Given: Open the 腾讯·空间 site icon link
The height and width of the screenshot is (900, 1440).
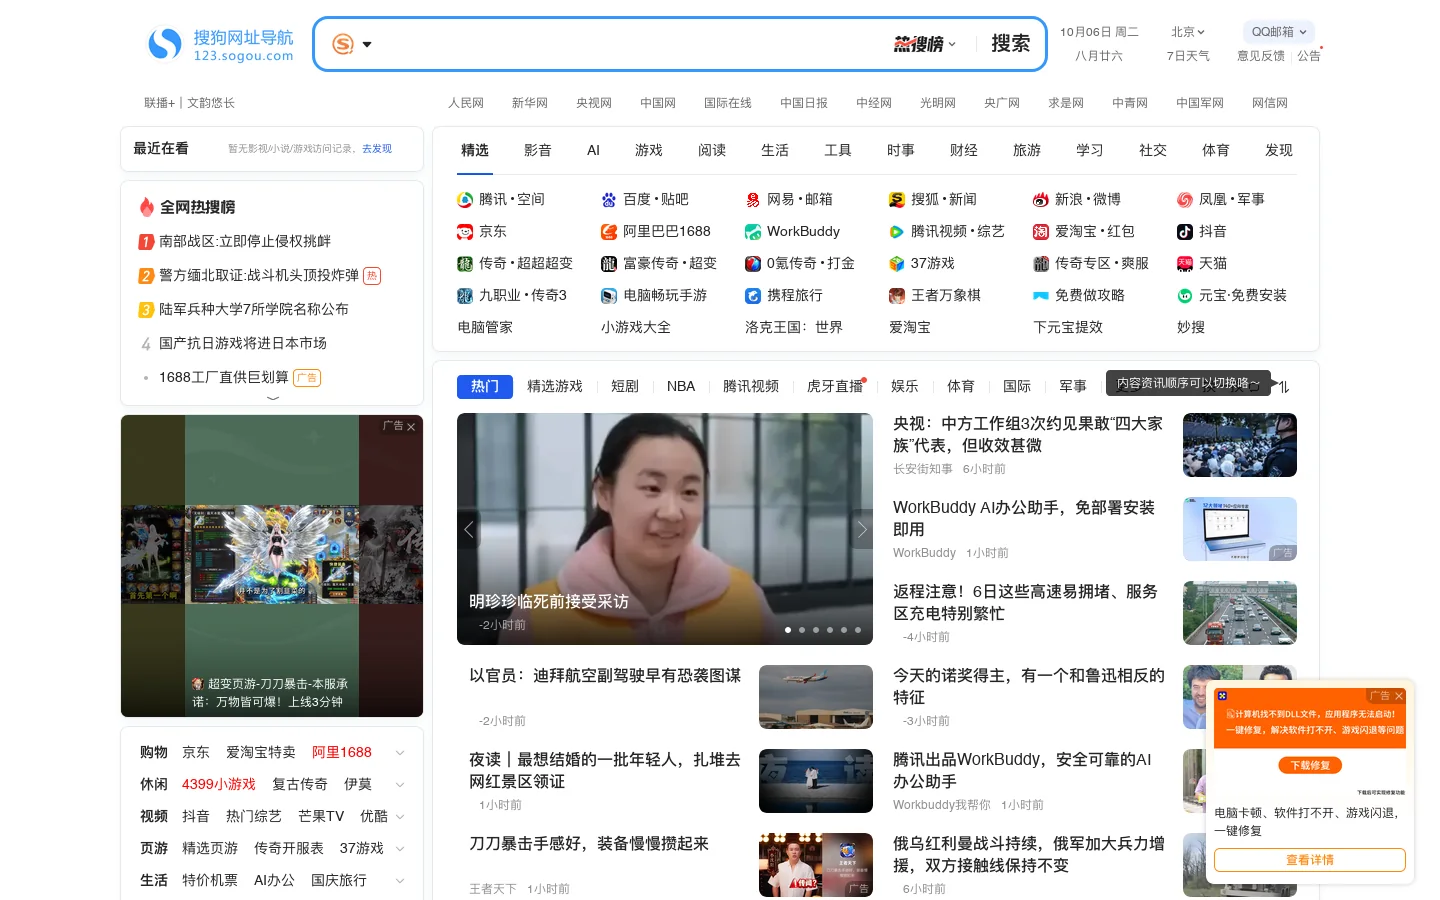Looking at the screenshot, I should [x=465, y=200].
